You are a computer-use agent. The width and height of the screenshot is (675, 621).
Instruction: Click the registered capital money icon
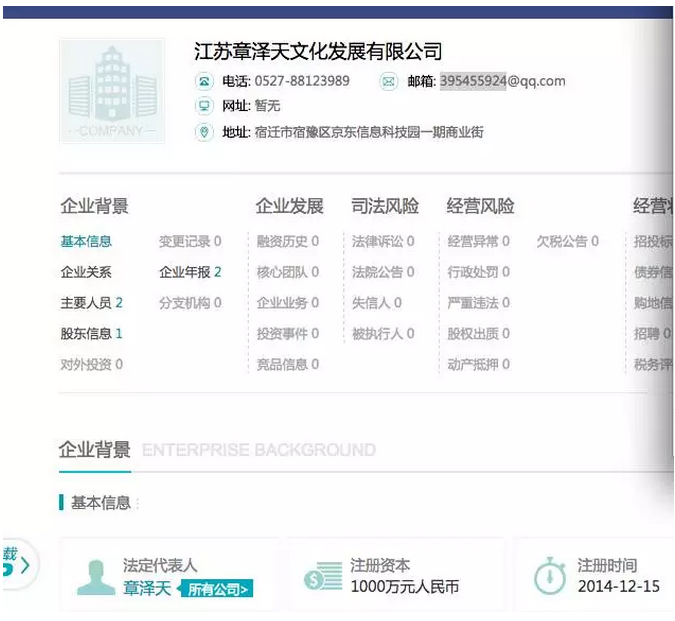pyautogui.click(x=323, y=577)
